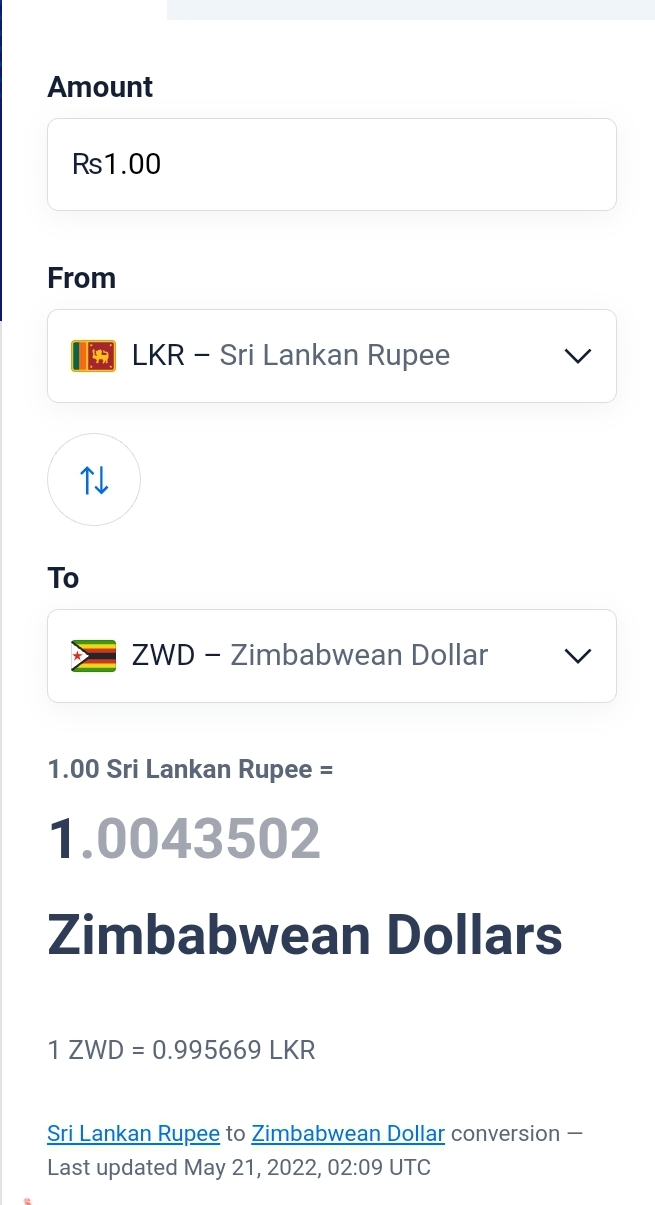Image resolution: width=655 pixels, height=1205 pixels.
Task: Click the LKR currency code text
Action: tap(158, 356)
